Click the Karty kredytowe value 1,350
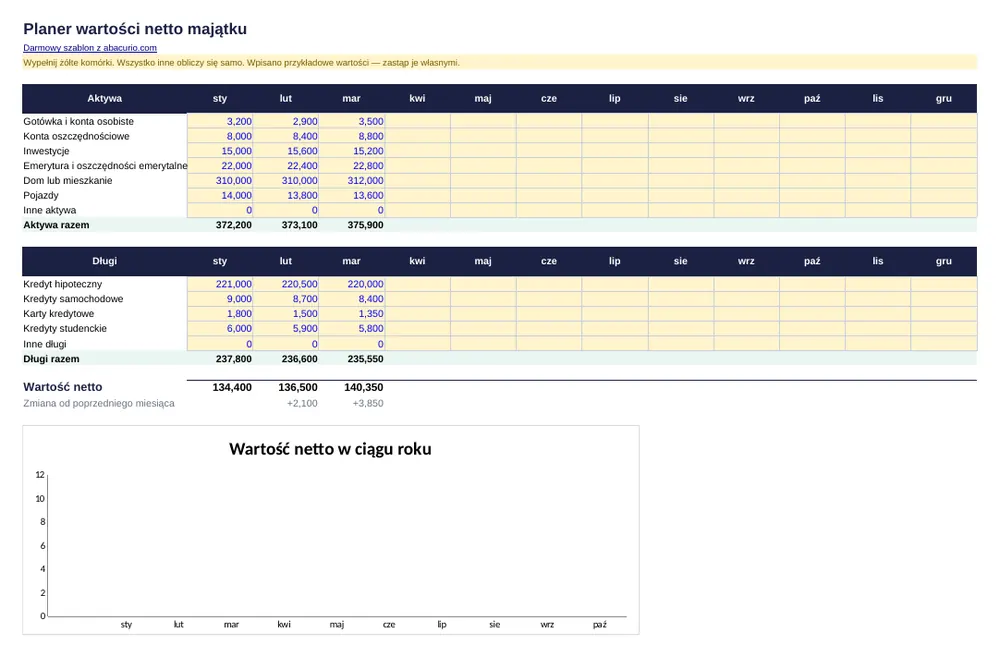The image size is (1000, 657). click(351, 314)
